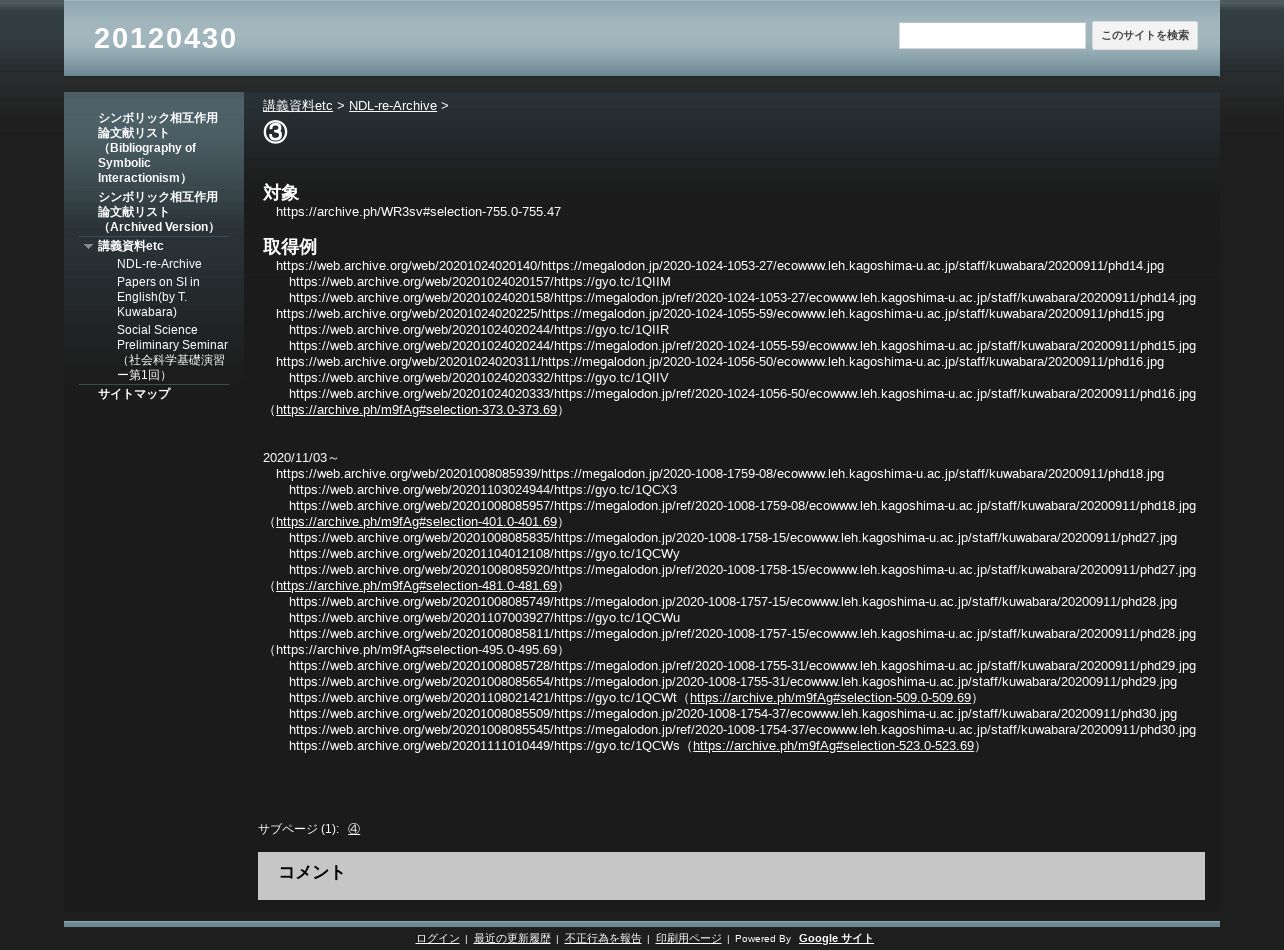The width and height of the screenshot is (1284, 950).
Task: Click text web.archive.org 20201107003927 gyo.tc/1QCWu
Action: pos(484,618)
